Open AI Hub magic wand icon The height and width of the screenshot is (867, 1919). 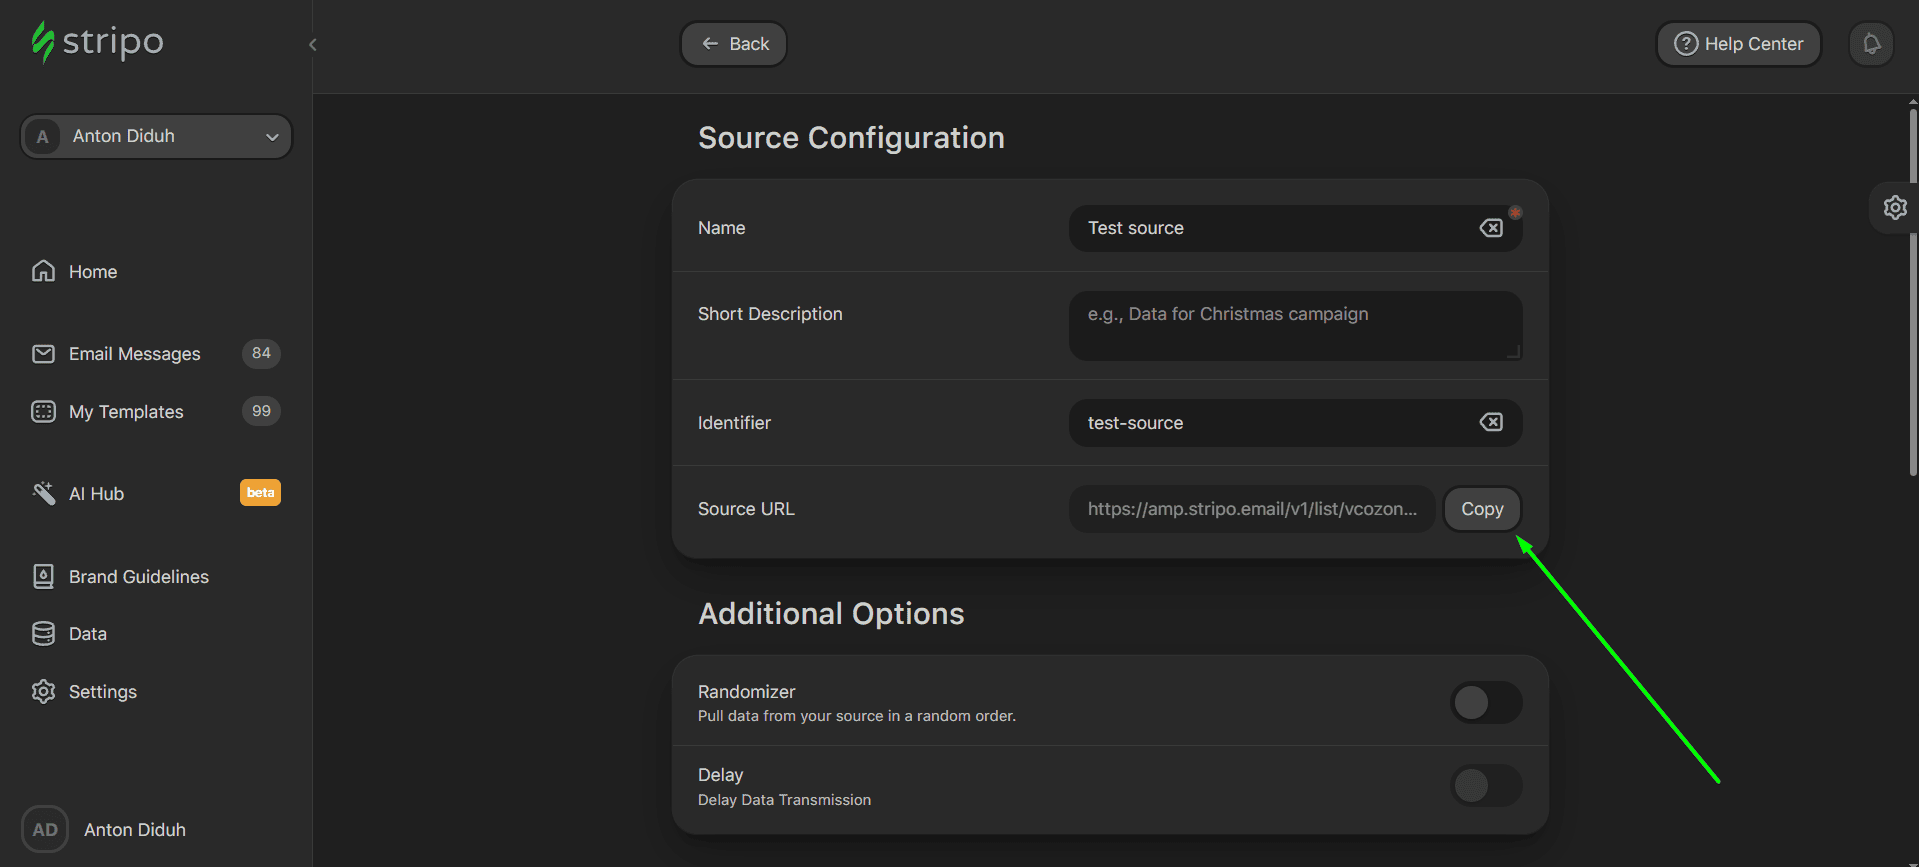coord(43,493)
